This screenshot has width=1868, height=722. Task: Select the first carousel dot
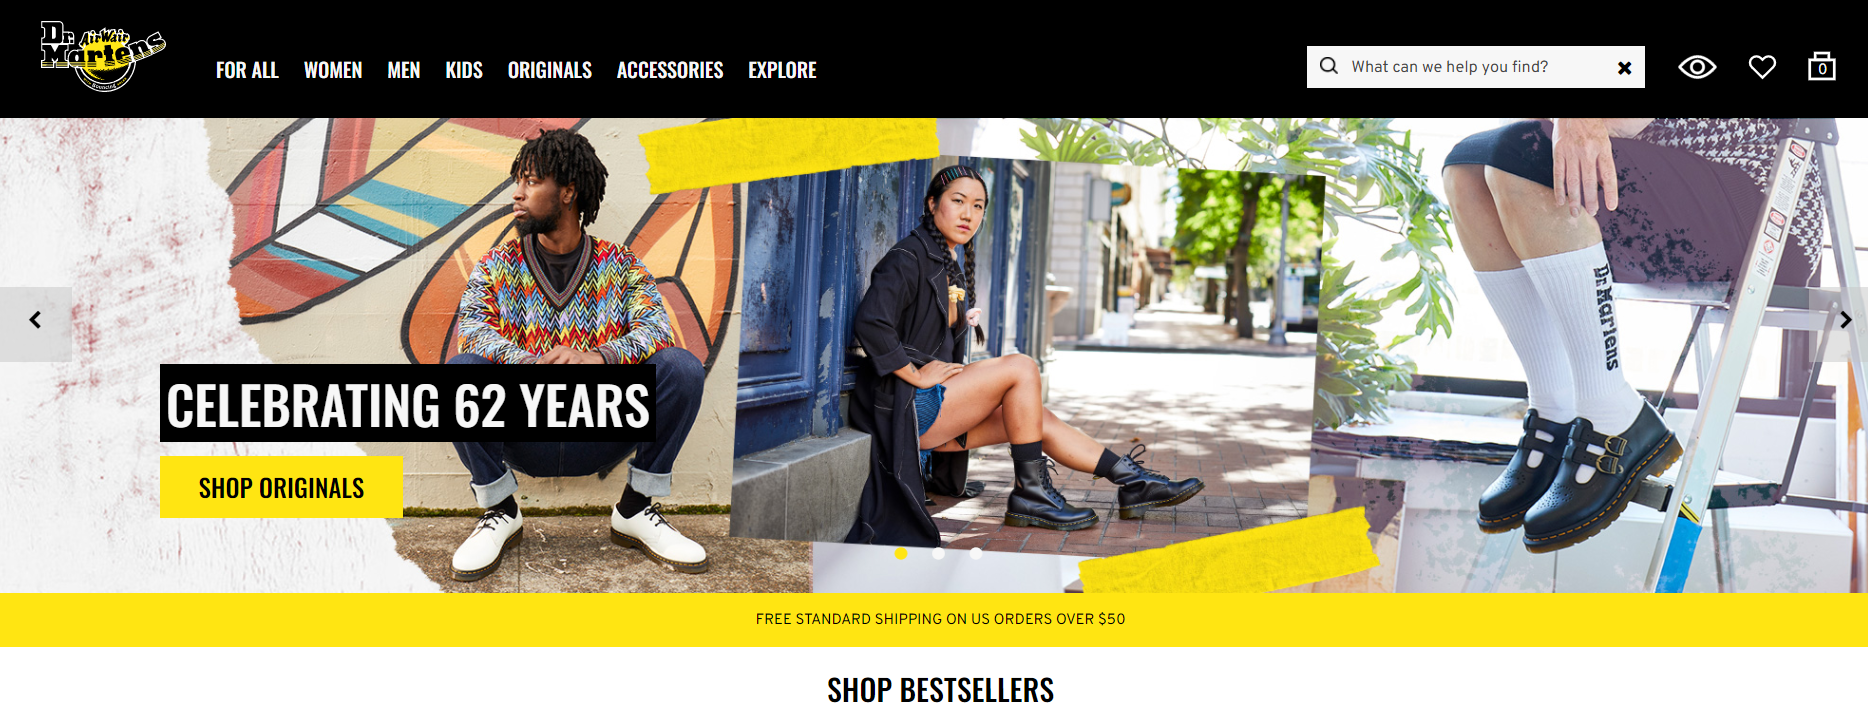point(901,553)
